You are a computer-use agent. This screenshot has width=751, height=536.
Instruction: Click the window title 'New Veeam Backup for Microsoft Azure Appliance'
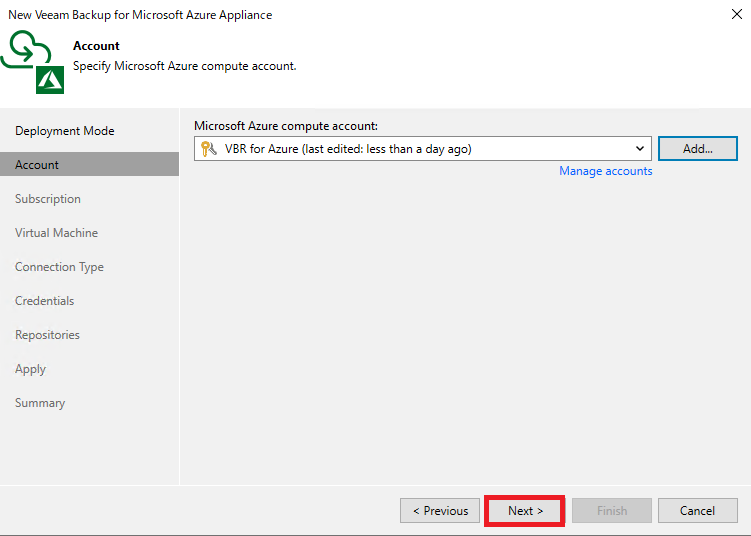(x=140, y=15)
